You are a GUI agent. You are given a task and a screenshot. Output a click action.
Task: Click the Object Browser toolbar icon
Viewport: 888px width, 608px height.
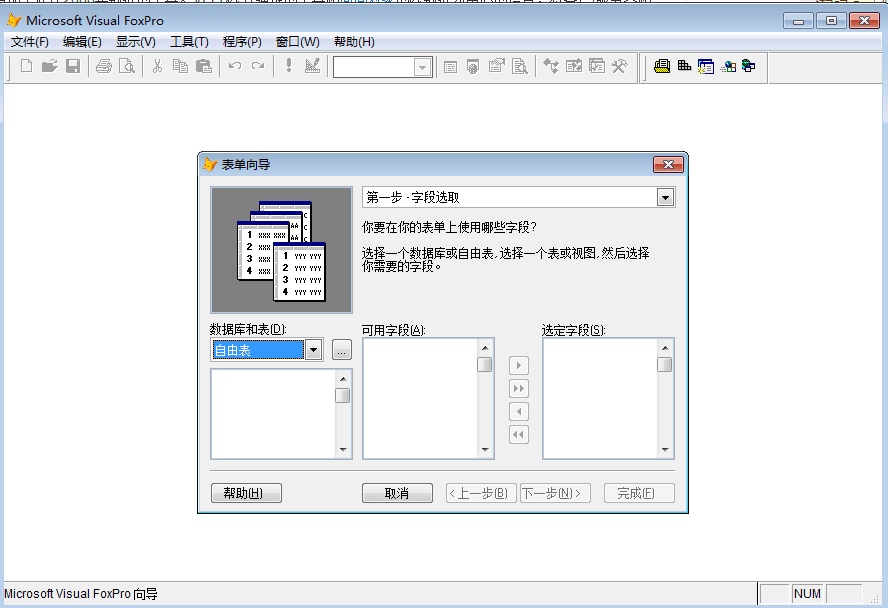(574, 67)
